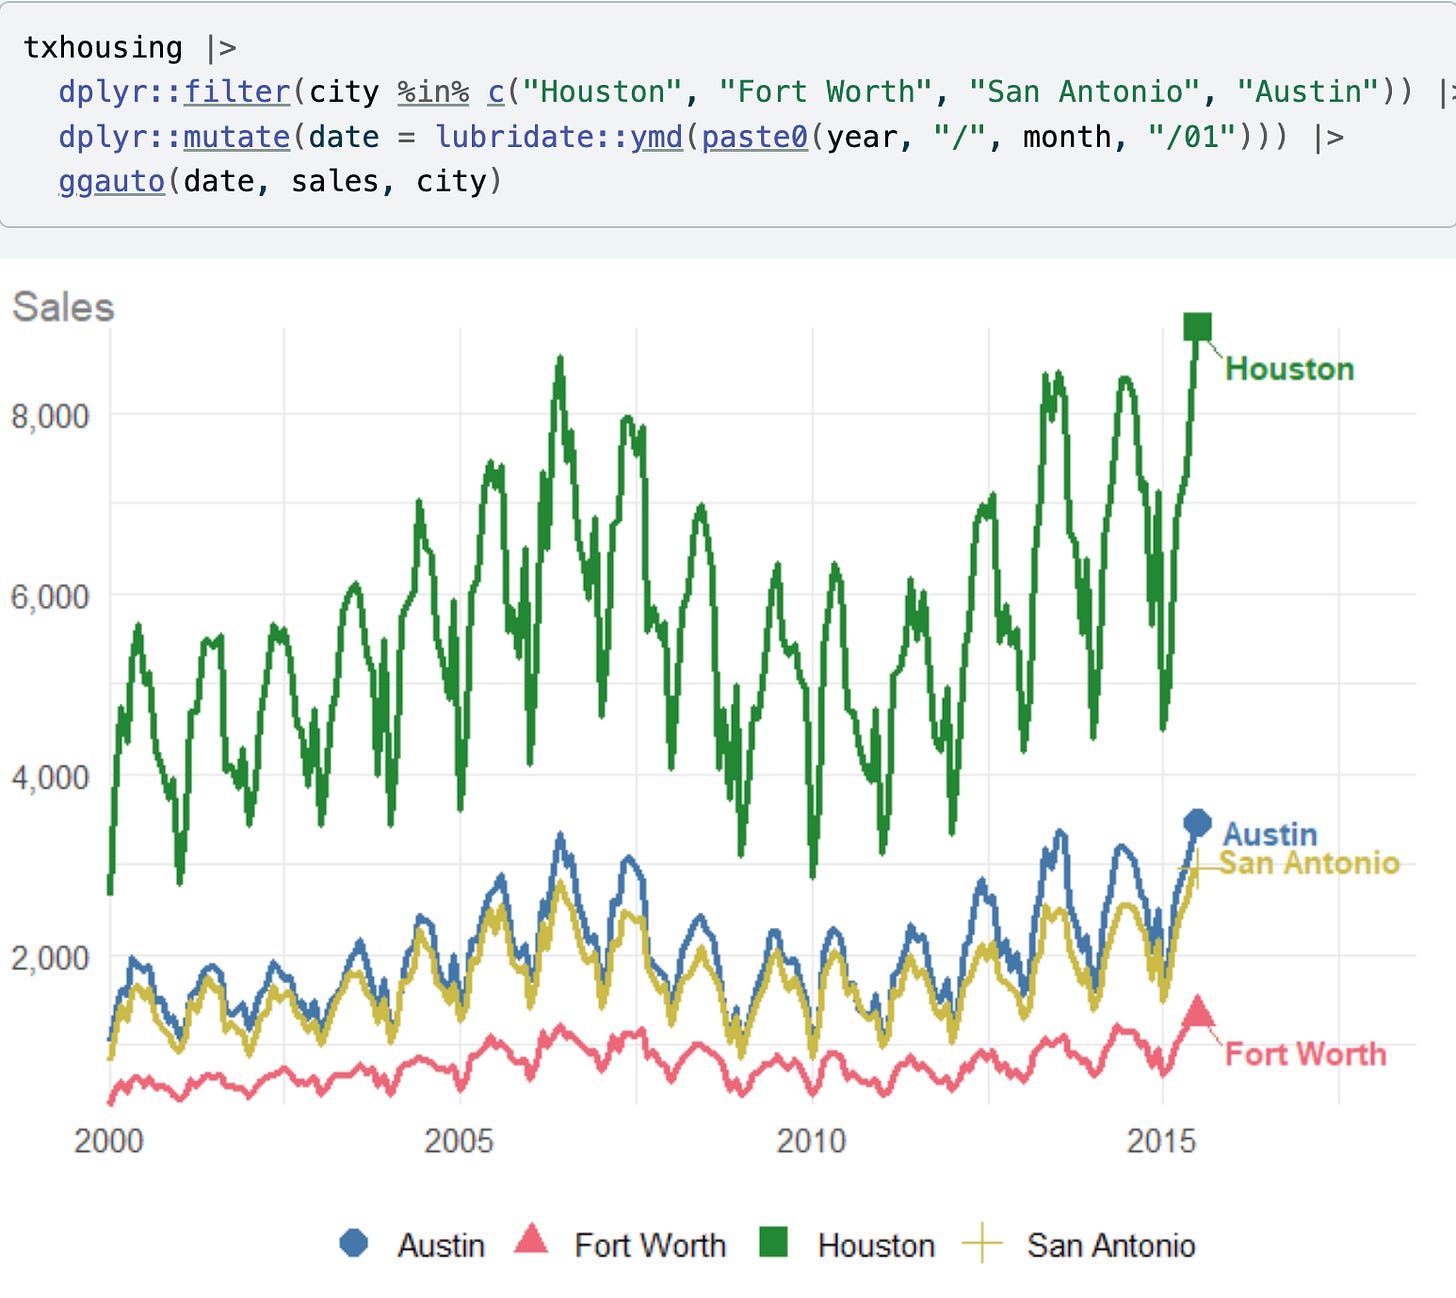
Task: Select the green Houston end-point square marker
Action: [x=1197, y=327]
